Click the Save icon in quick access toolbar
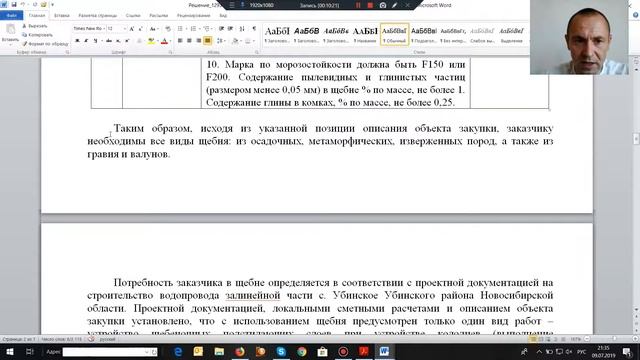Viewport: 640px width, 360px height. (x=14, y=4)
